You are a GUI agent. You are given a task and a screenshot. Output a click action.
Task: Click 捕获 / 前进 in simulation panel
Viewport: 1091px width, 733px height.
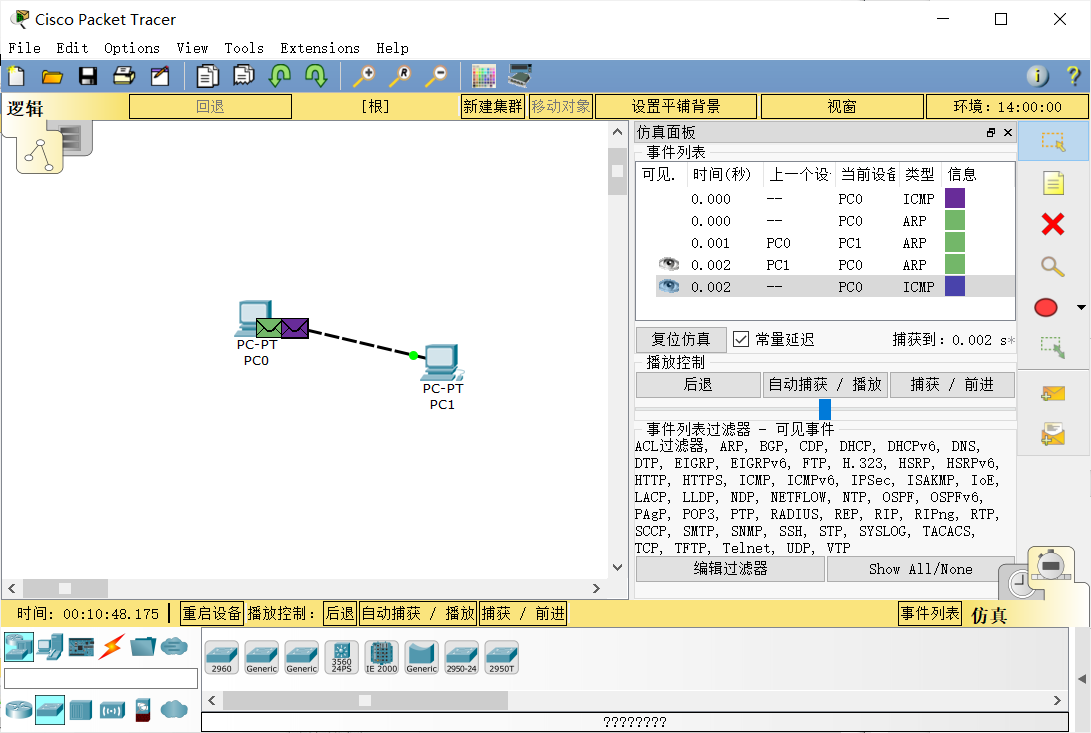point(952,384)
